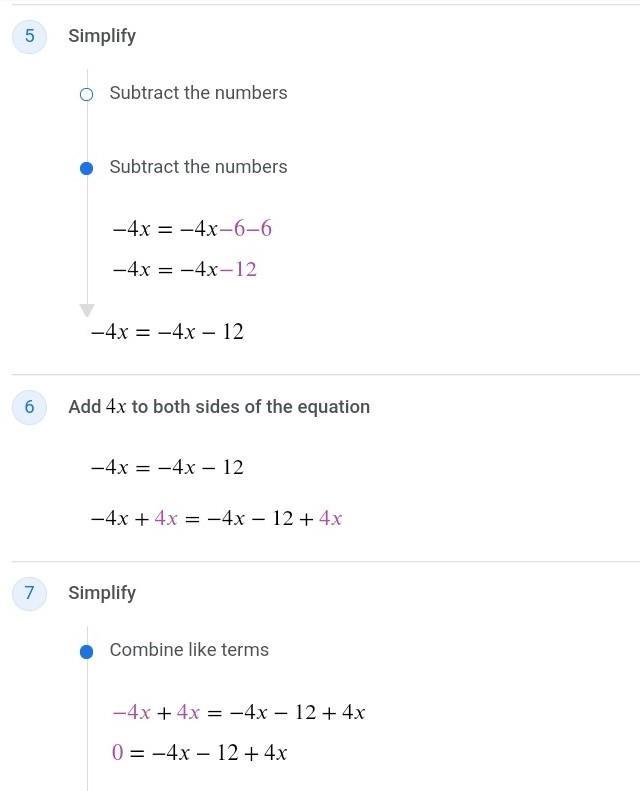Click the equation beginning with purple 0
Viewport: 640px width, 791px height.
[200, 753]
